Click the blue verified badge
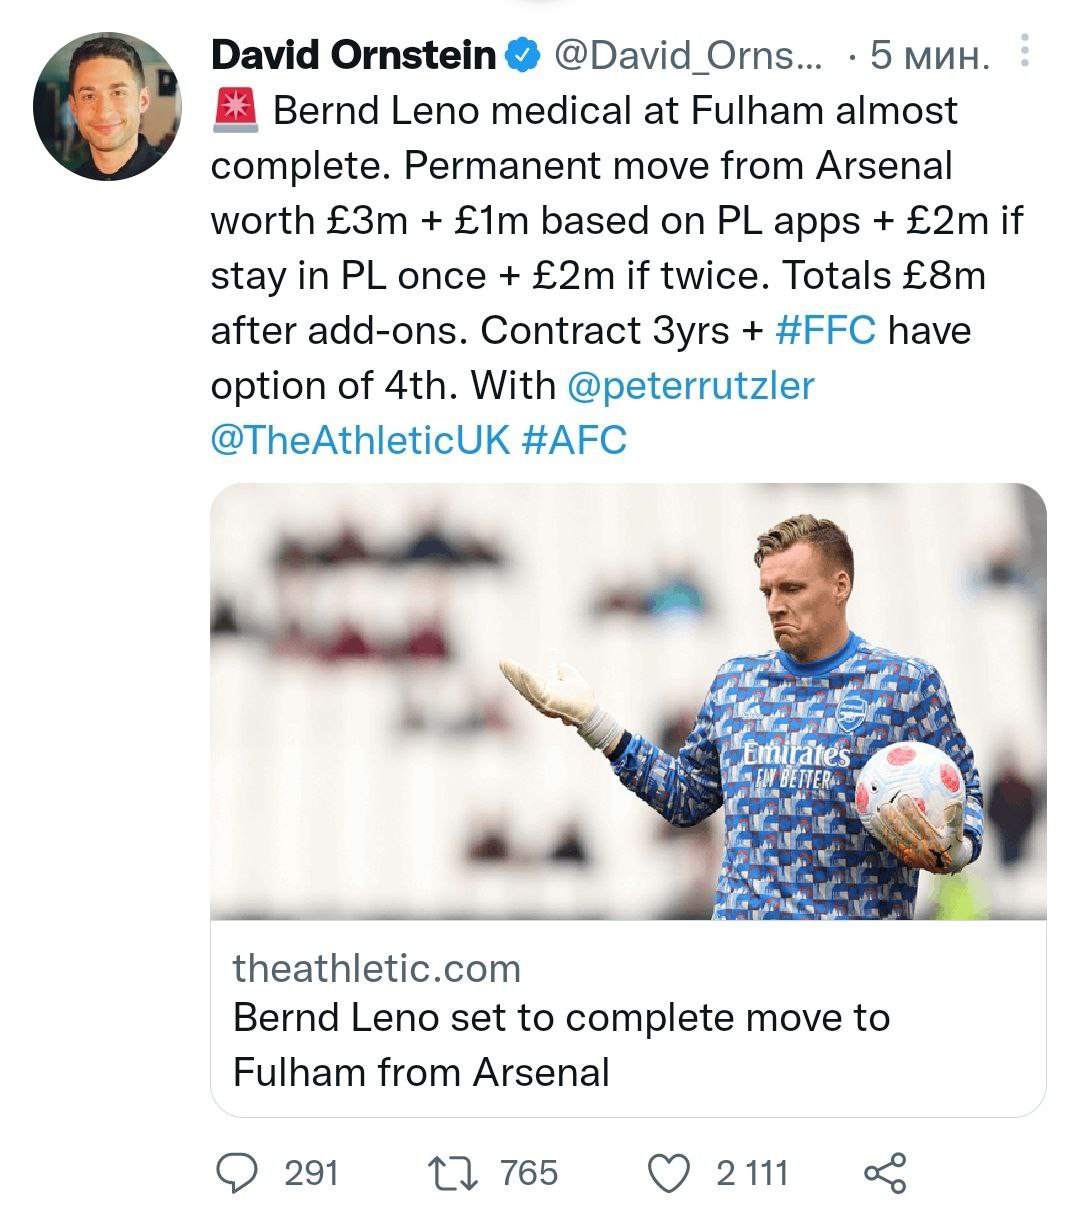The image size is (1080, 1221). point(523,55)
